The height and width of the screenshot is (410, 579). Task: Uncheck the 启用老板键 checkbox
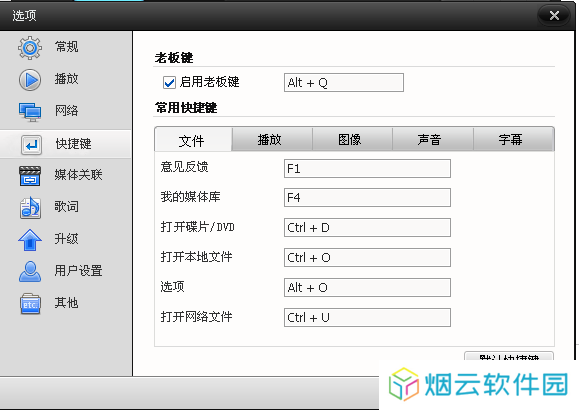pos(169,82)
